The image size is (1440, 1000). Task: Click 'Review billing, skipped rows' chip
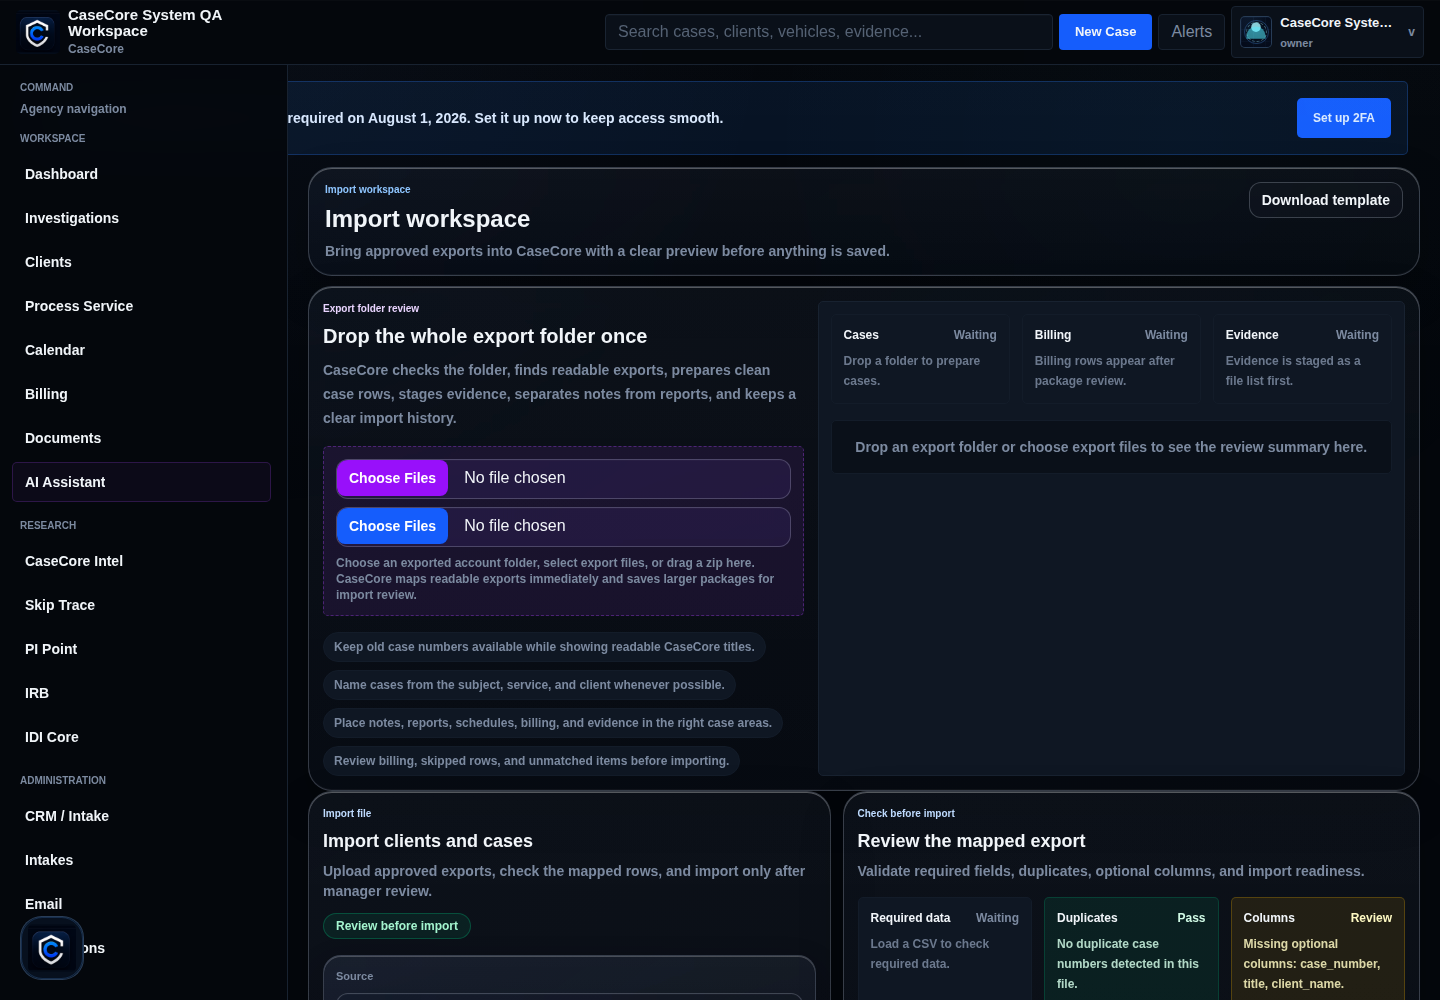click(x=531, y=761)
